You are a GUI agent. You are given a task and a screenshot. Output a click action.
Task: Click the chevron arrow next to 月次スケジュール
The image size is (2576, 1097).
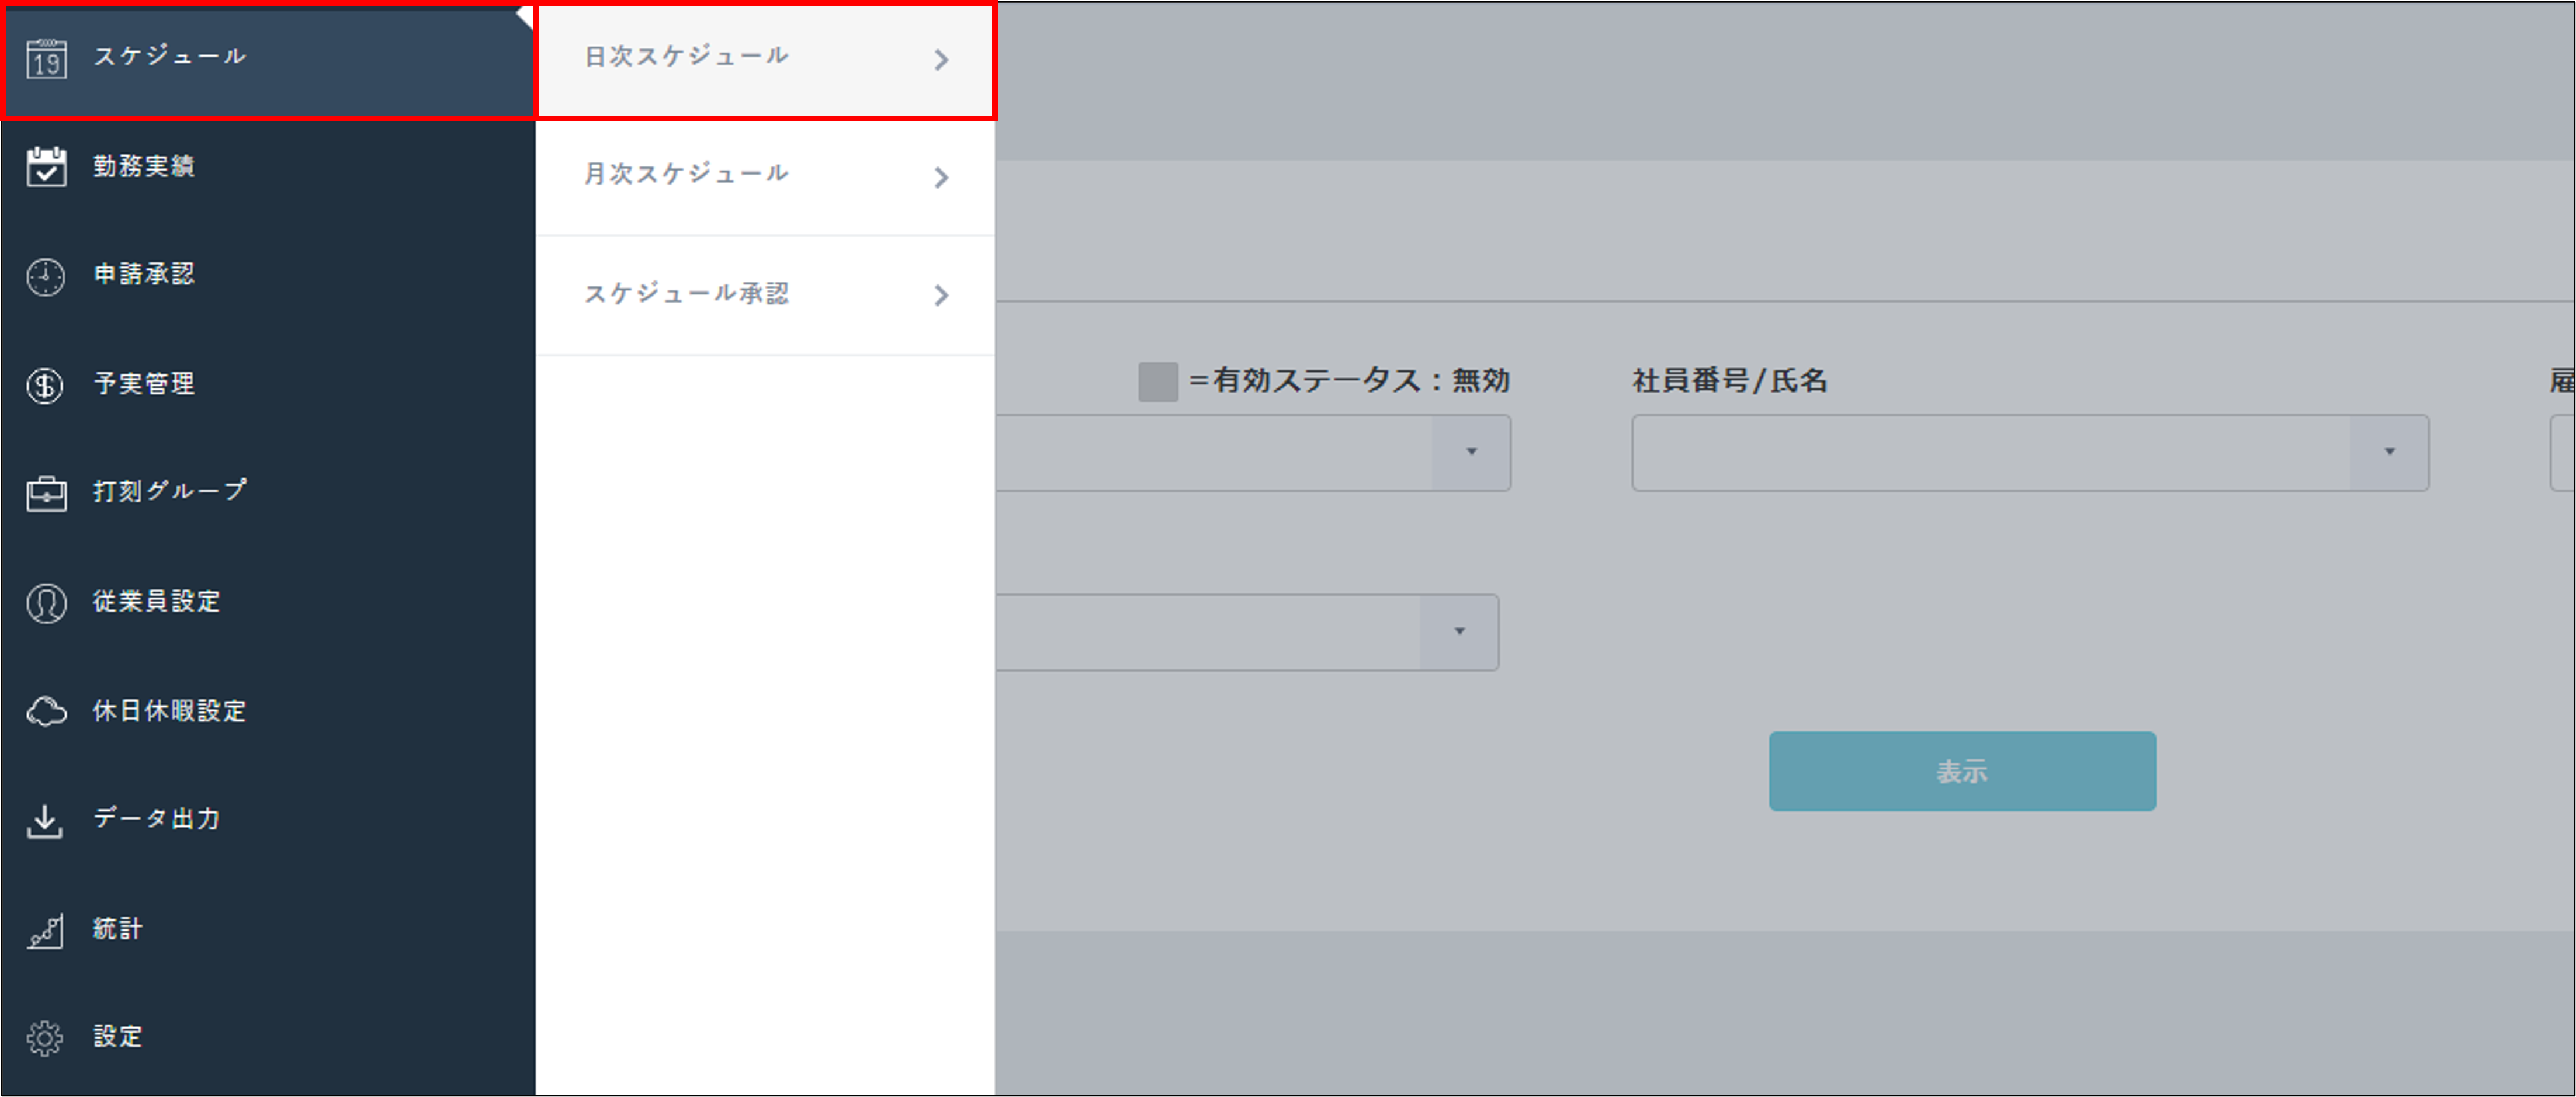pyautogui.click(x=941, y=178)
